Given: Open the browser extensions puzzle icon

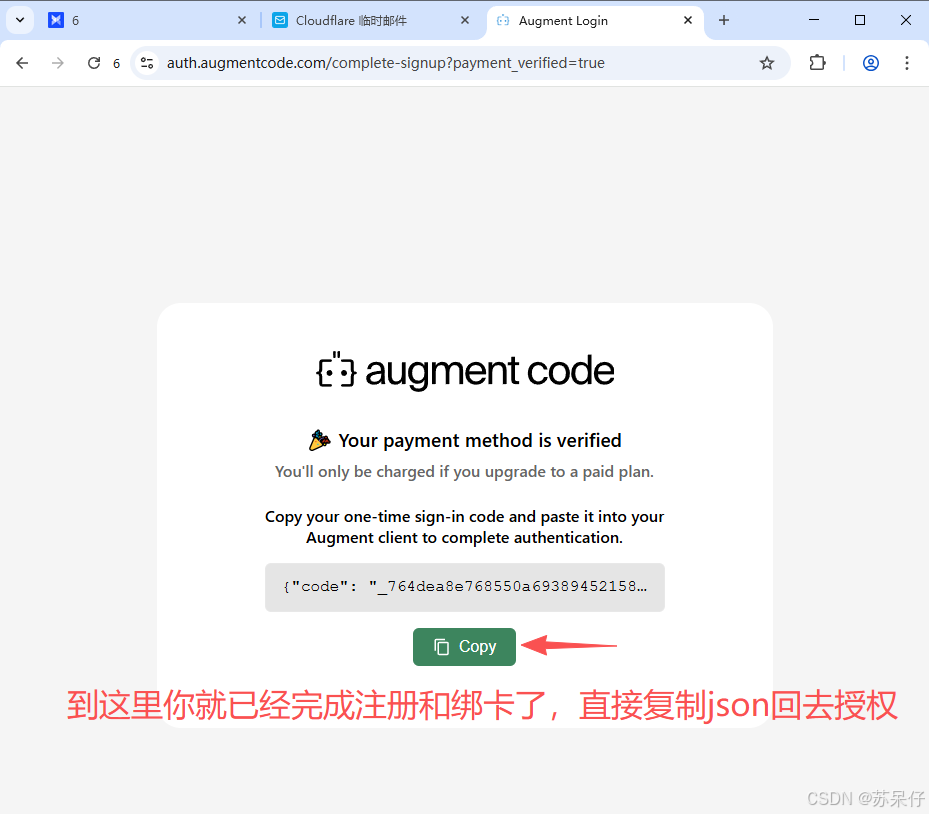Looking at the screenshot, I should tap(817, 63).
